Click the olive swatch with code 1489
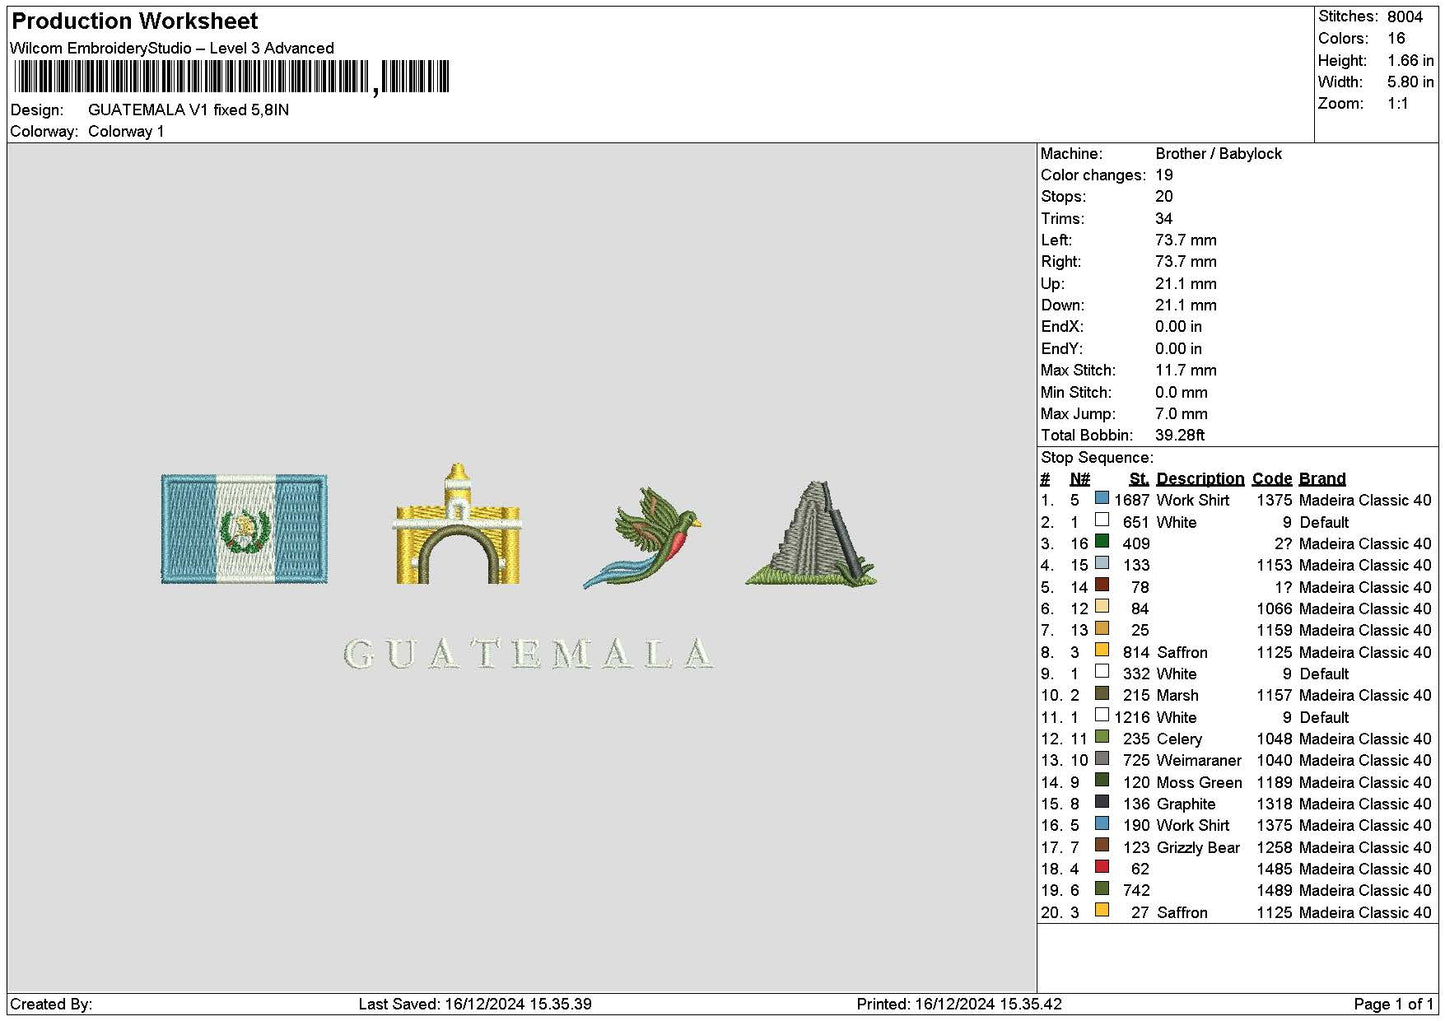The height and width of the screenshot is (1021, 1445). pyautogui.click(x=1101, y=888)
